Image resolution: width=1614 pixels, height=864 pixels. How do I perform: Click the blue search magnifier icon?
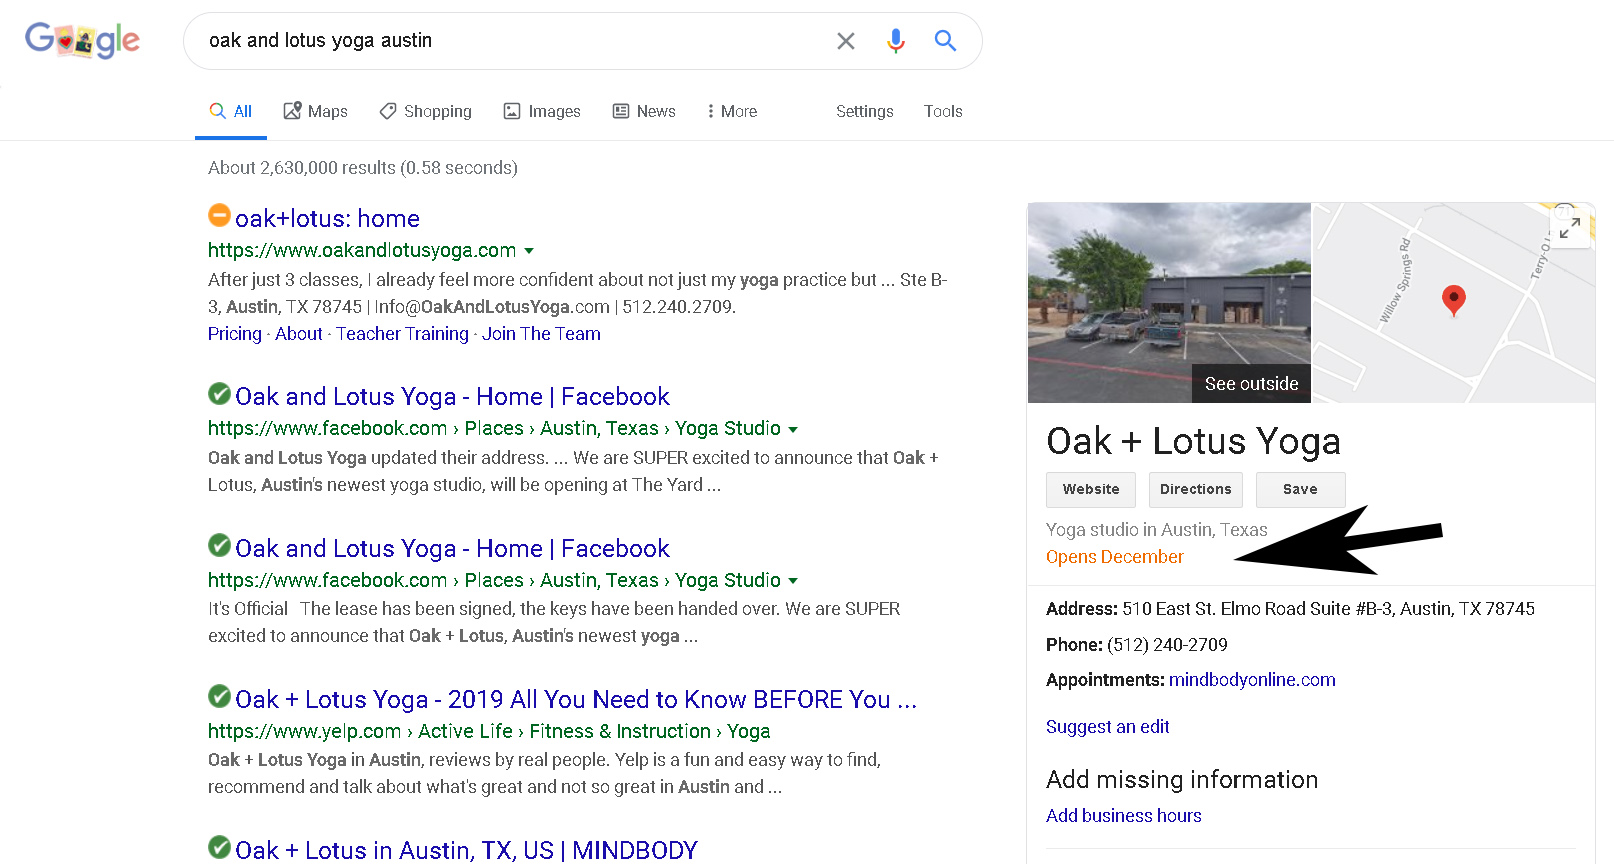tap(945, 41)
